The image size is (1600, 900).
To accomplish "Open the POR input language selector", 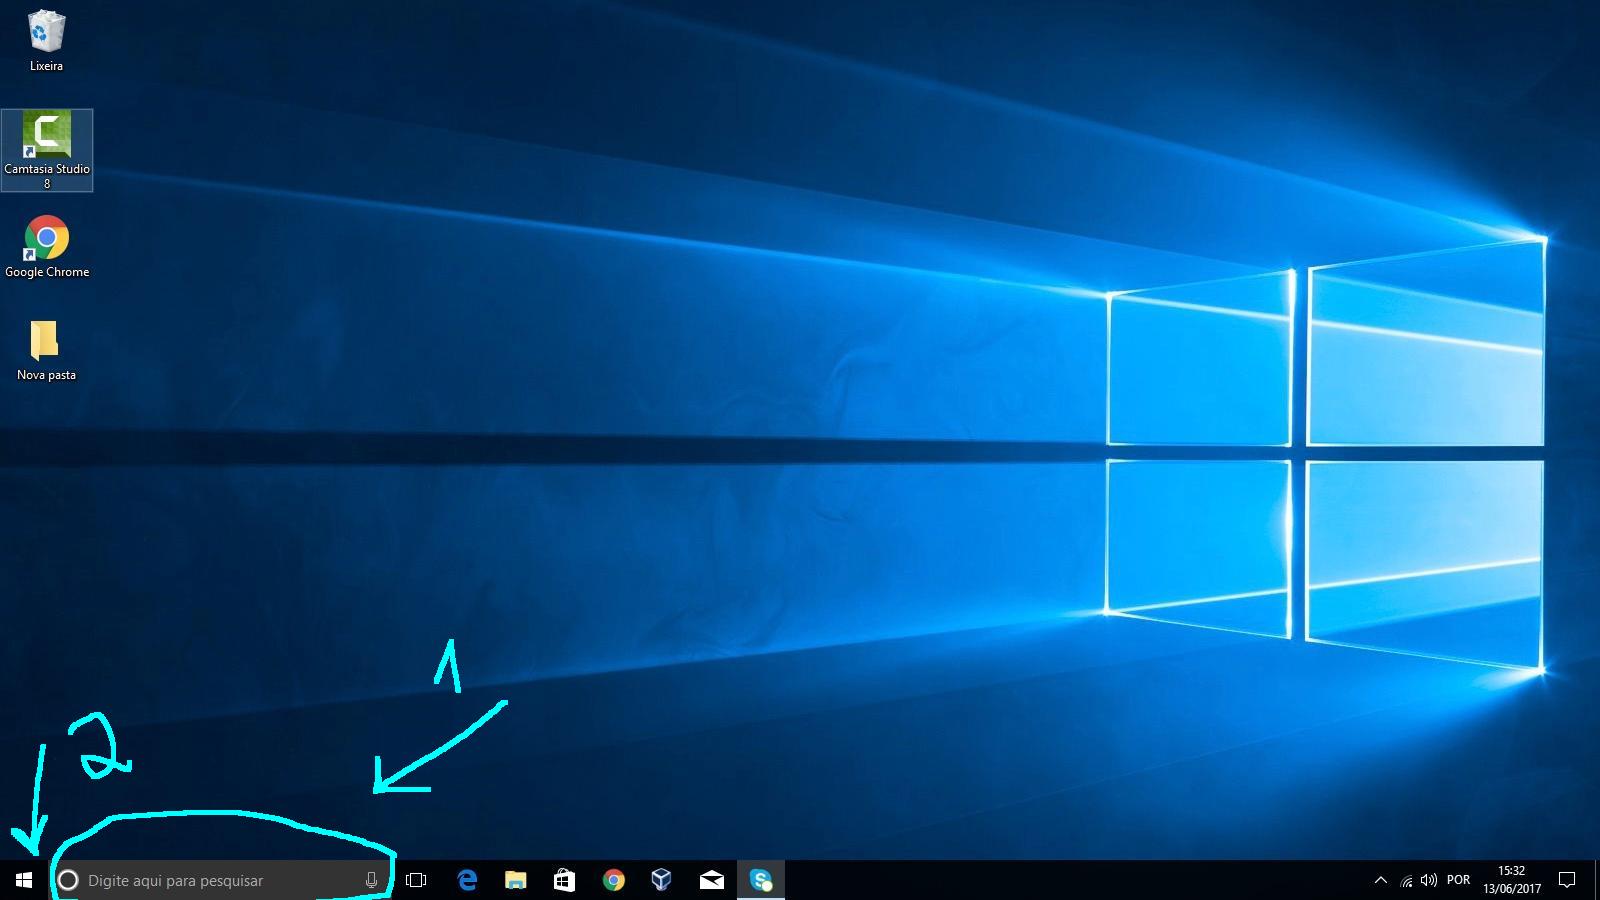I will pyautogui.click(x=1458, y=880).
